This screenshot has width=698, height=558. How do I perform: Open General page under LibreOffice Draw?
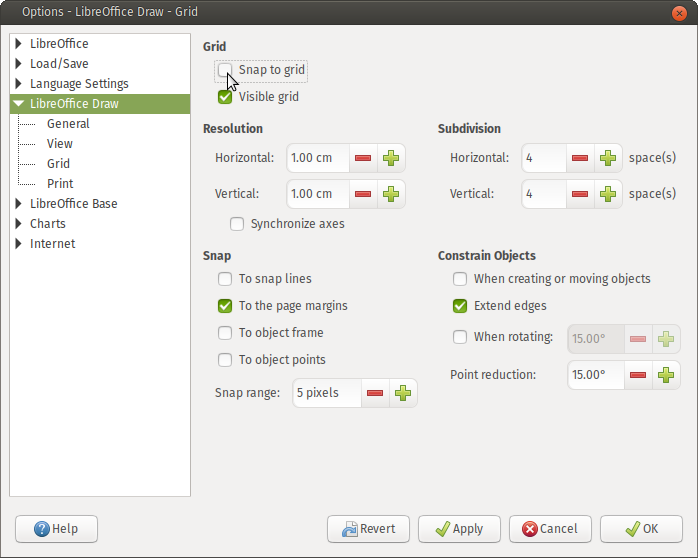68,124
